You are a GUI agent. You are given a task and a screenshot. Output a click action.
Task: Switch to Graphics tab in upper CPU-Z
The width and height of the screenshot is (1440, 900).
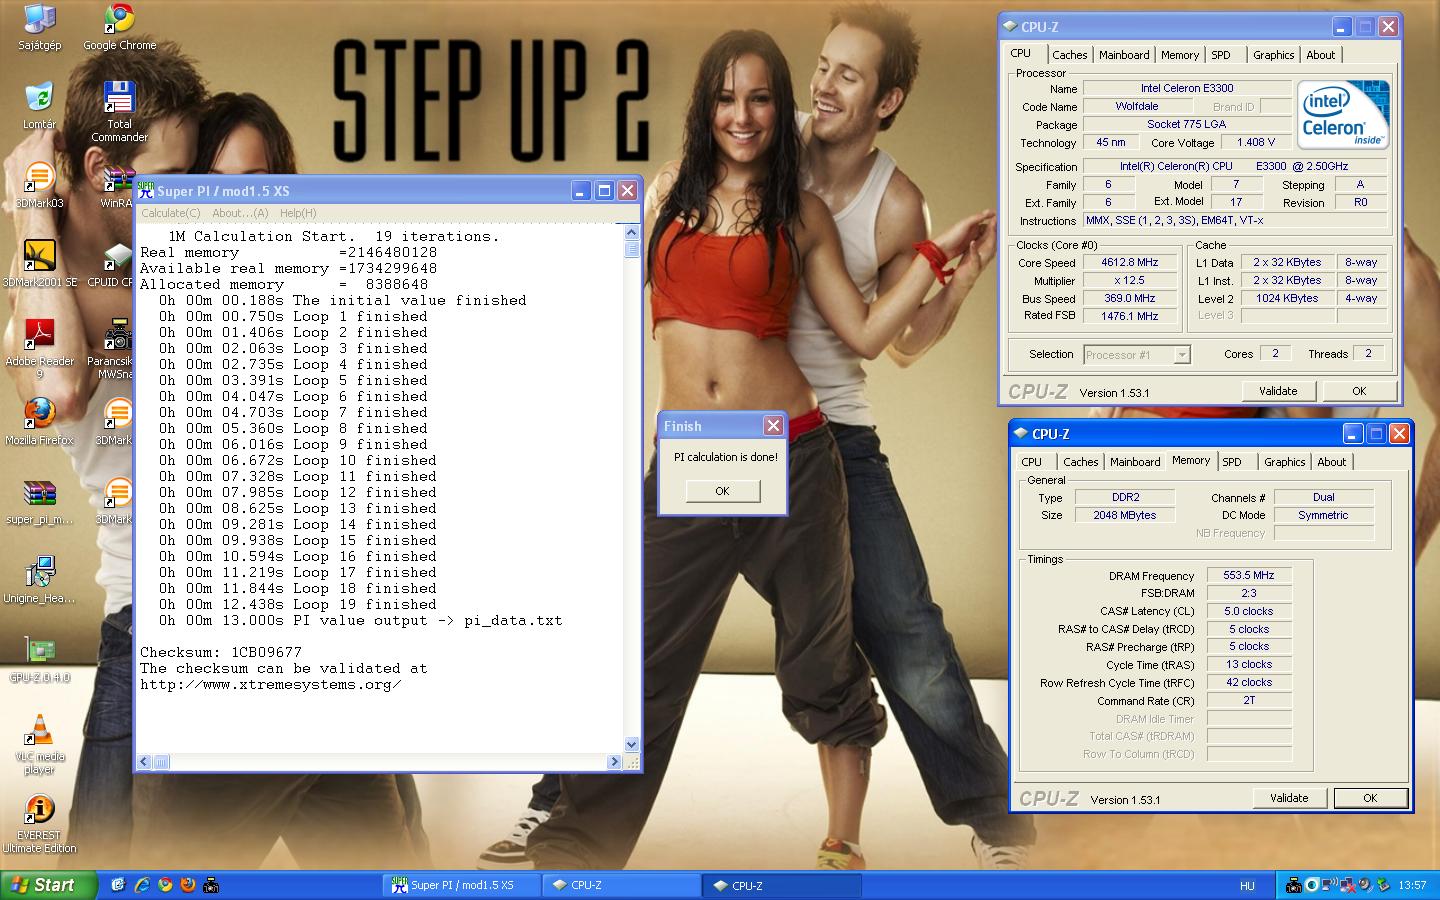[x=1273, y=55]
